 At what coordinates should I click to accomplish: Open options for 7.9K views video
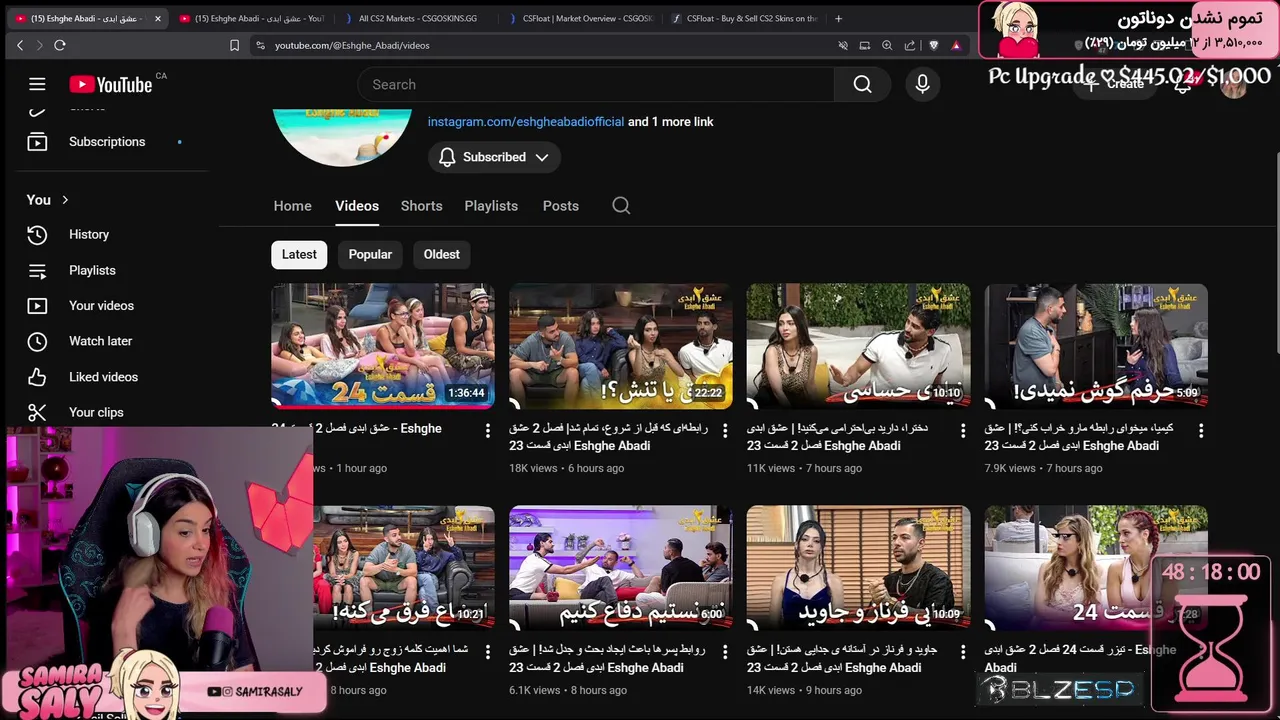pyautogui.click(x=1201, y=430)
